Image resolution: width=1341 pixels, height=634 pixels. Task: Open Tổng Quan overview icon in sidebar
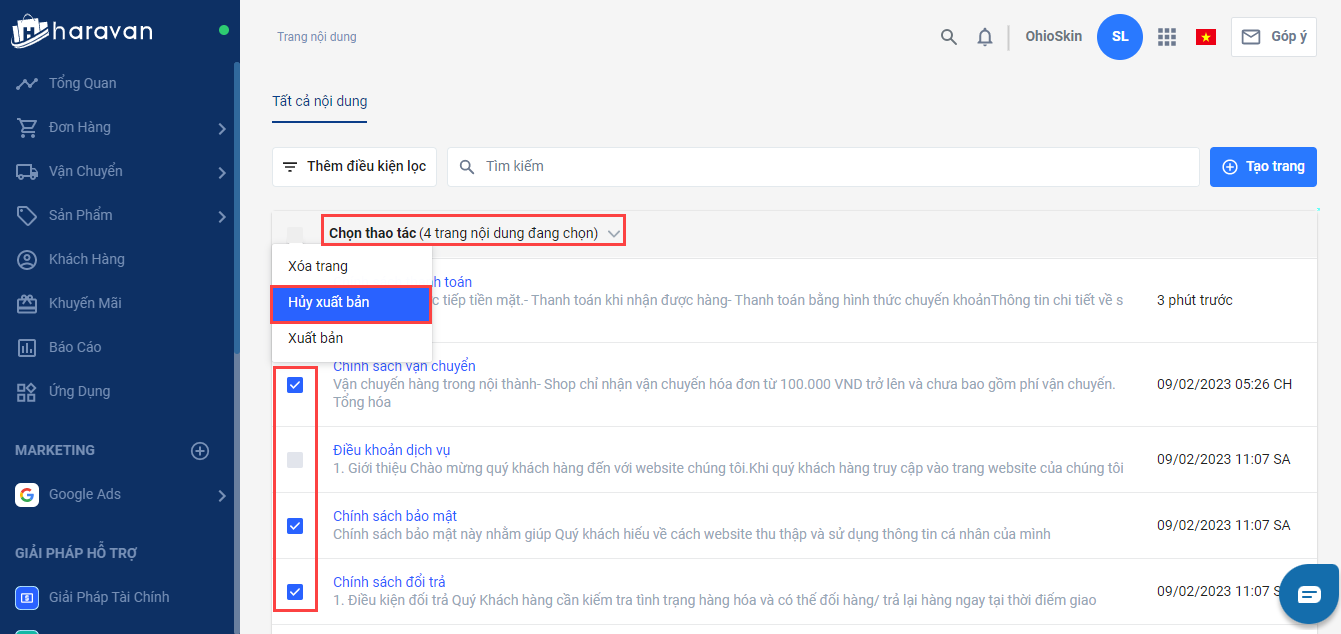27,83
